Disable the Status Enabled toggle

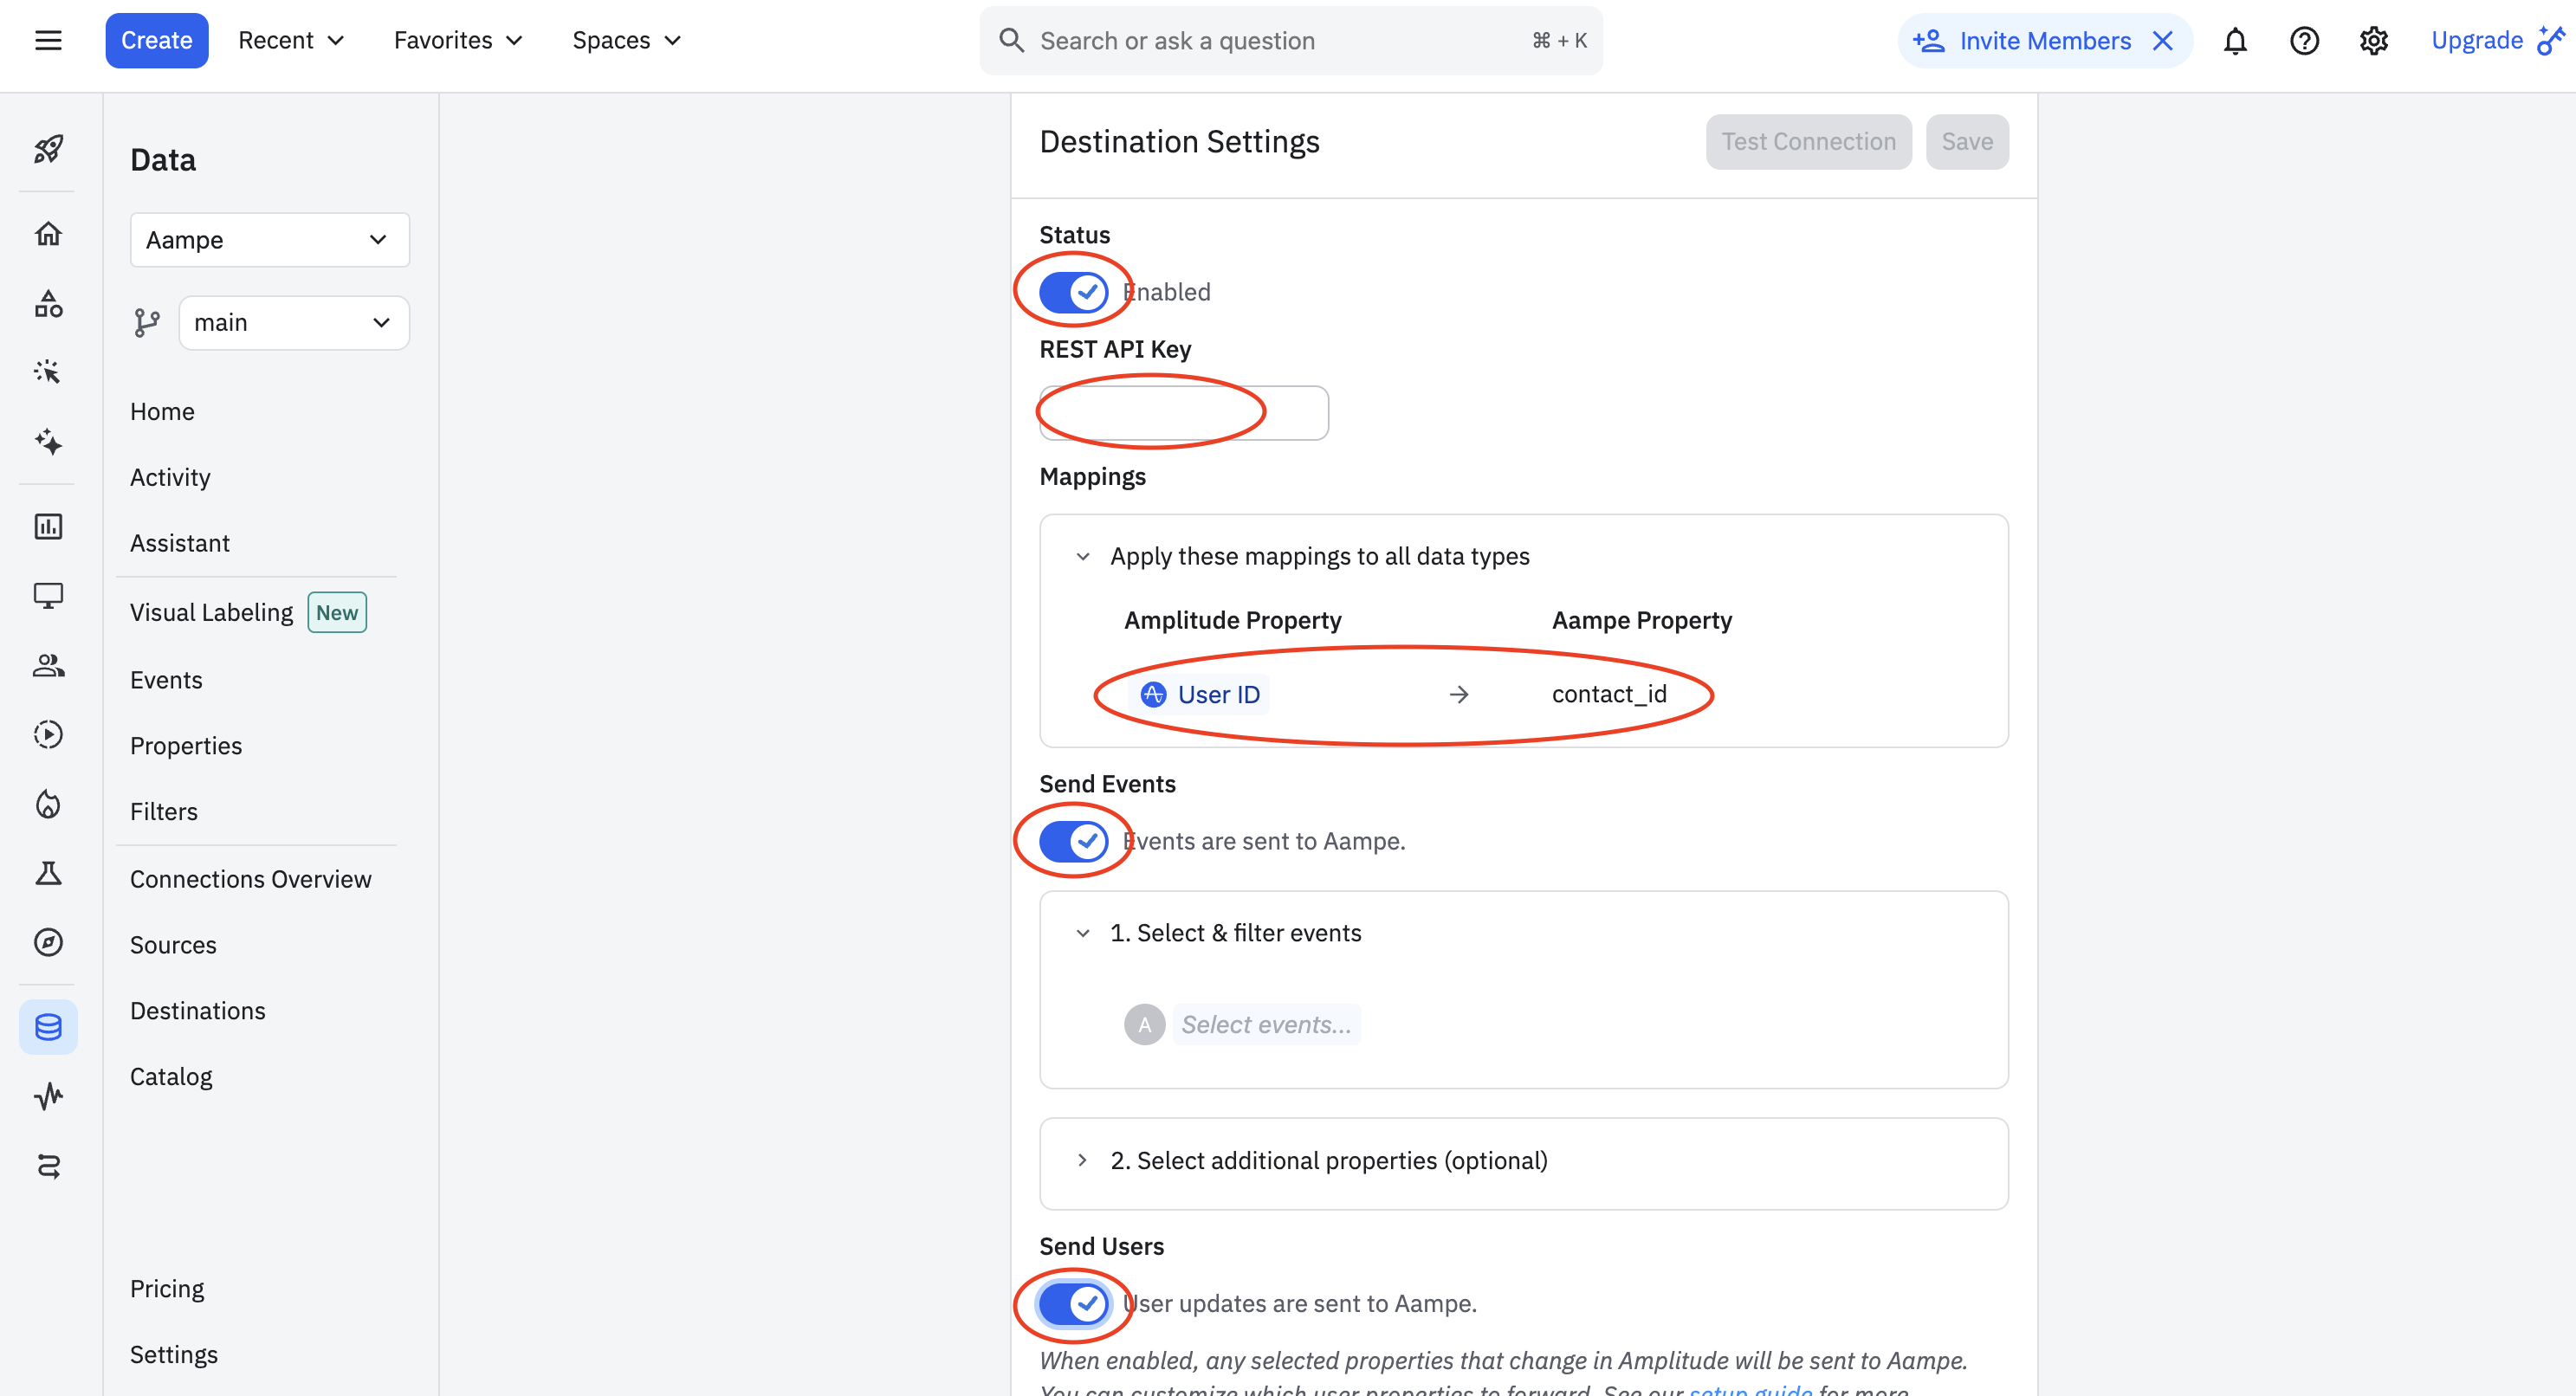click(x=1073, y=292)
